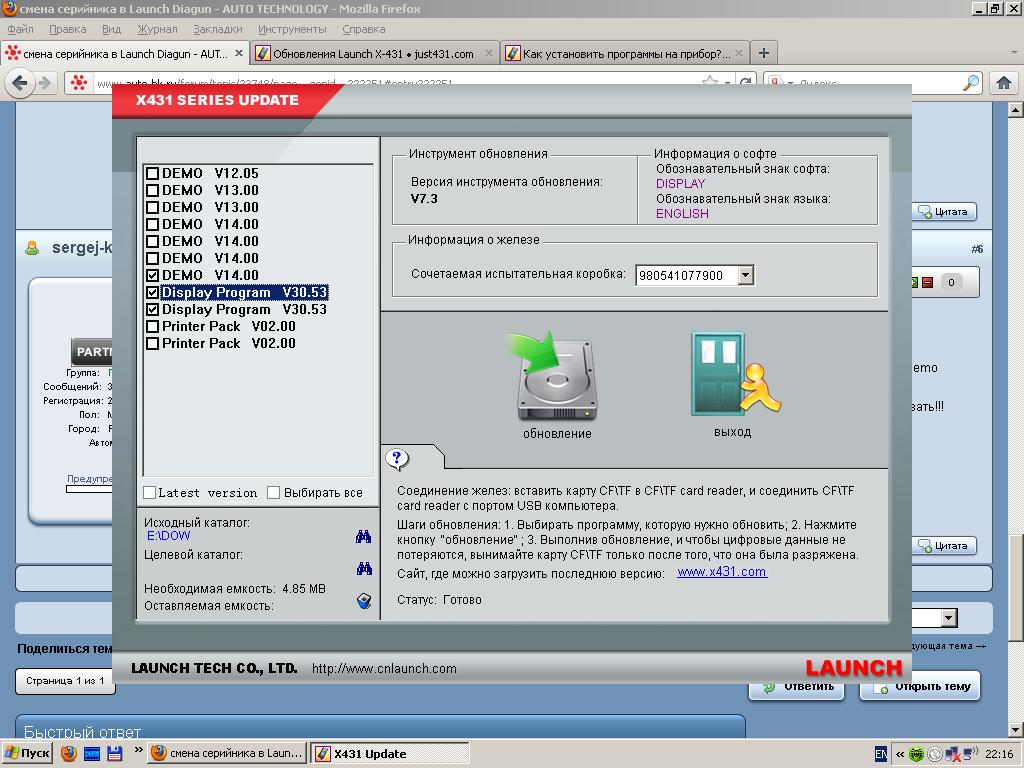Uncheck the checked DEMO V14.00 checkbox

click(x=152, y=275)
